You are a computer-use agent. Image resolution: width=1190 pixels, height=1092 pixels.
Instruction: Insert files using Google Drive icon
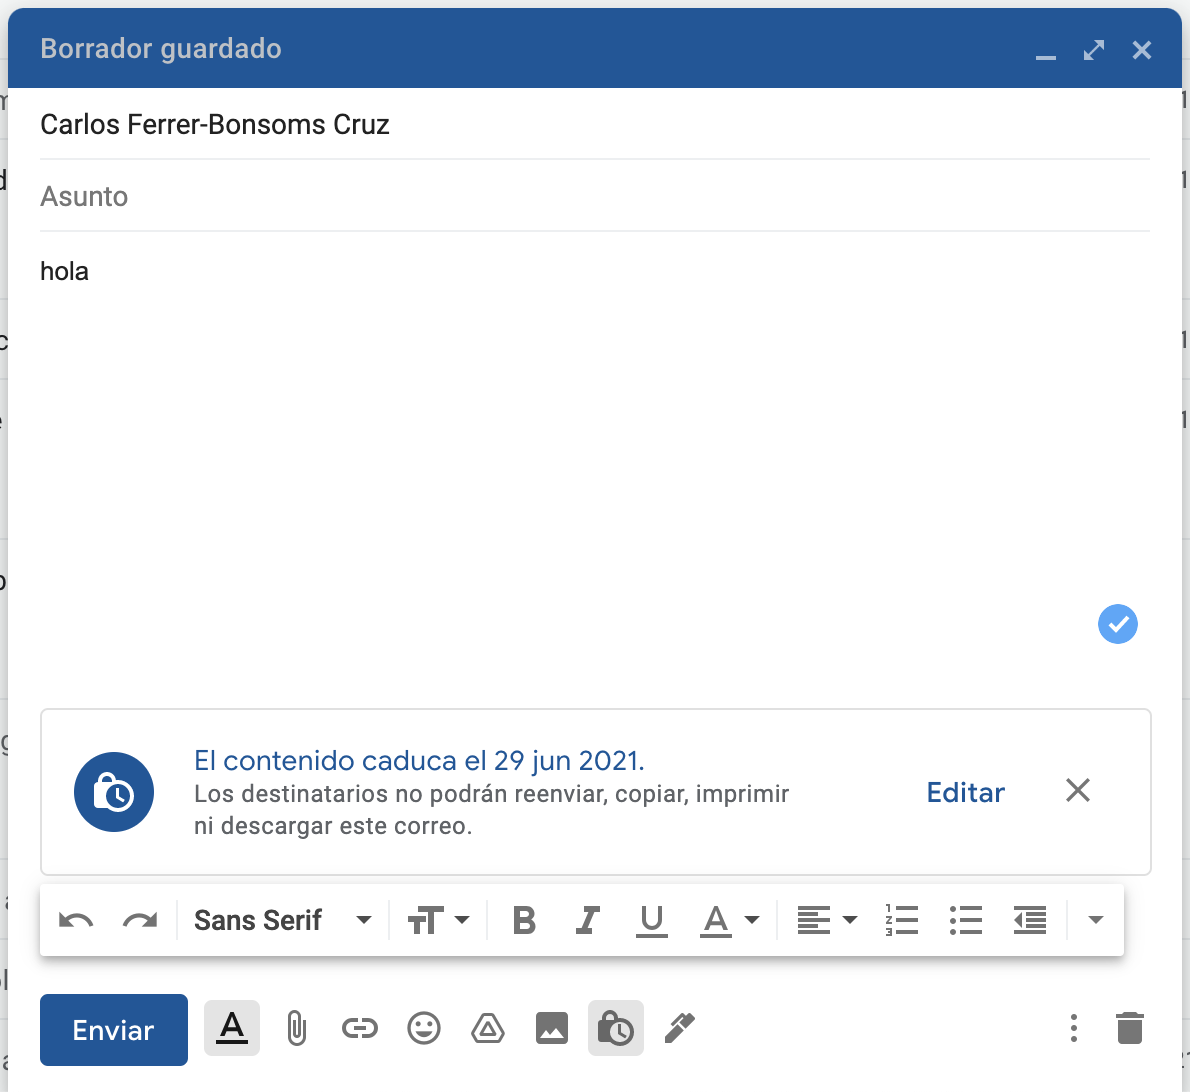(488, 1028)
